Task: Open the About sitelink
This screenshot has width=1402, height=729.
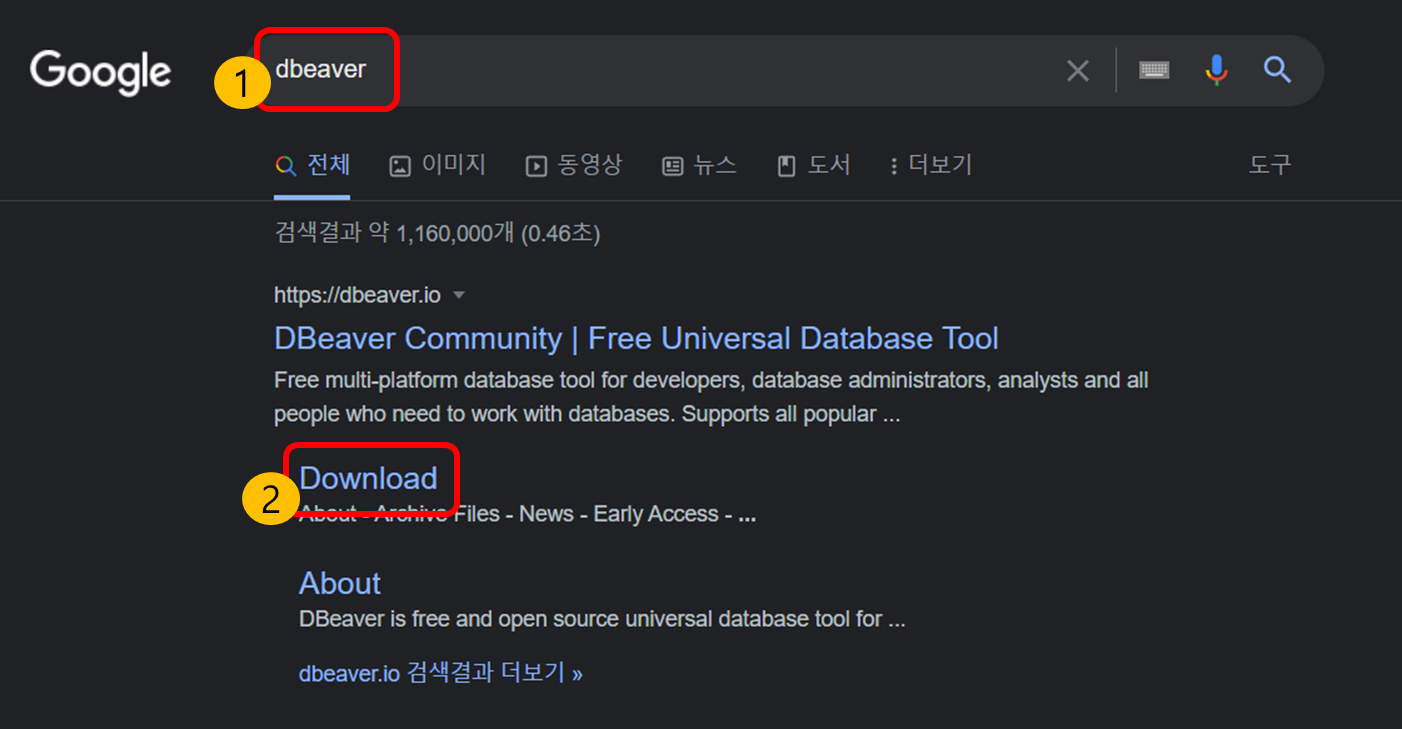Action: point(340,583)
